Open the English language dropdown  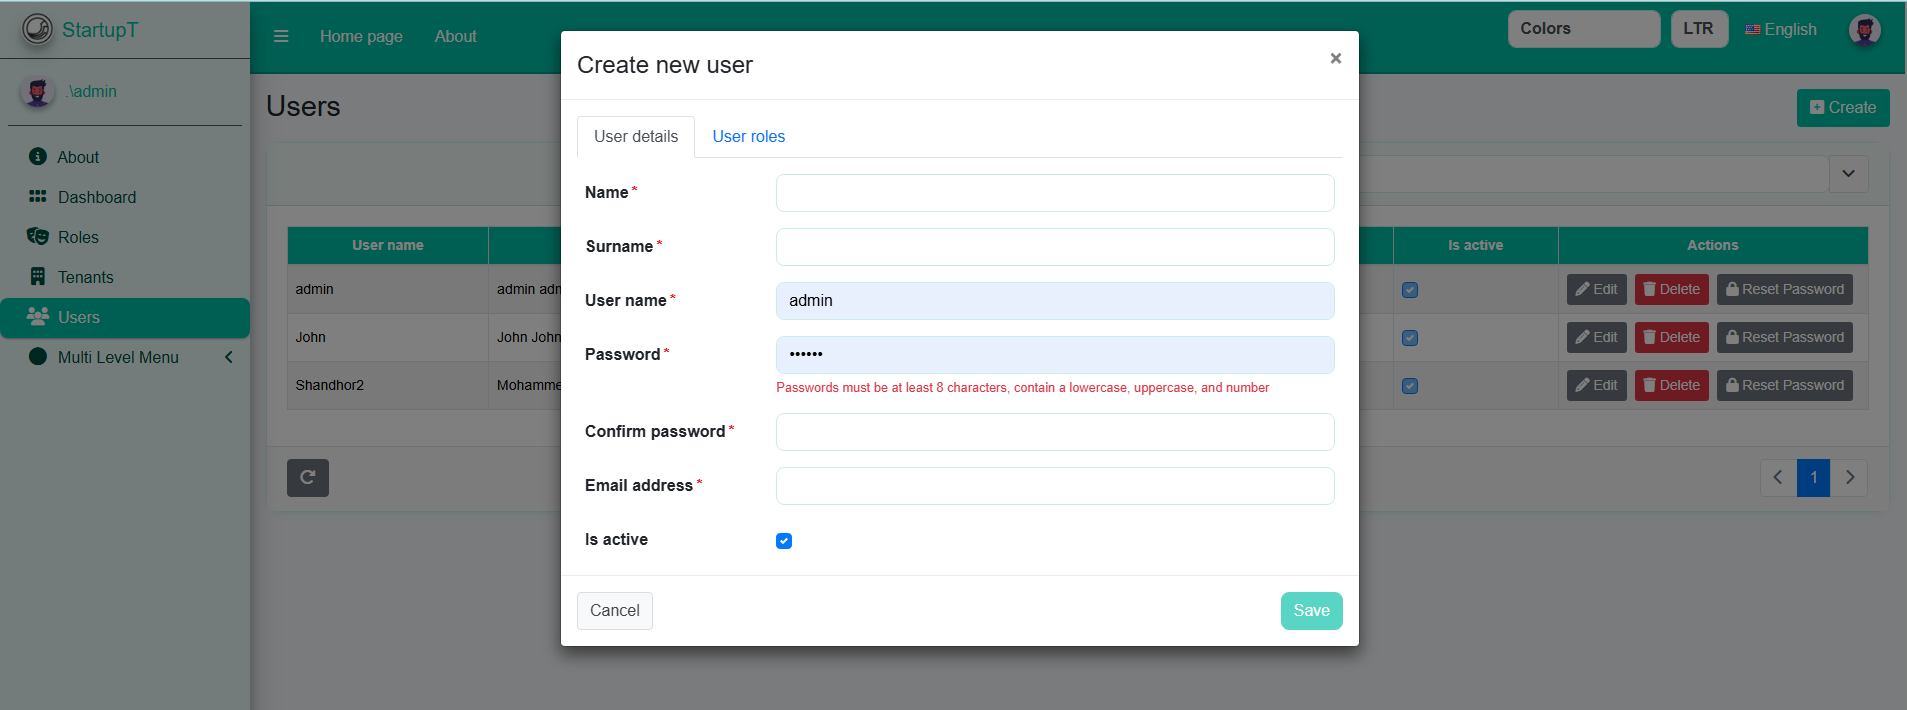tap(1781, 30)
